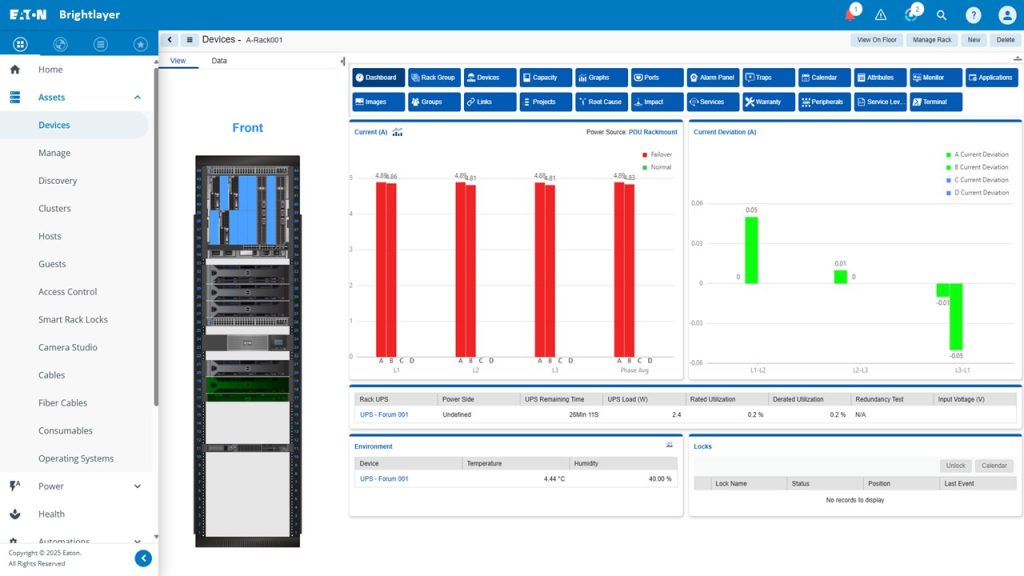Click the Manage Rack button

(x=931, y=40)
